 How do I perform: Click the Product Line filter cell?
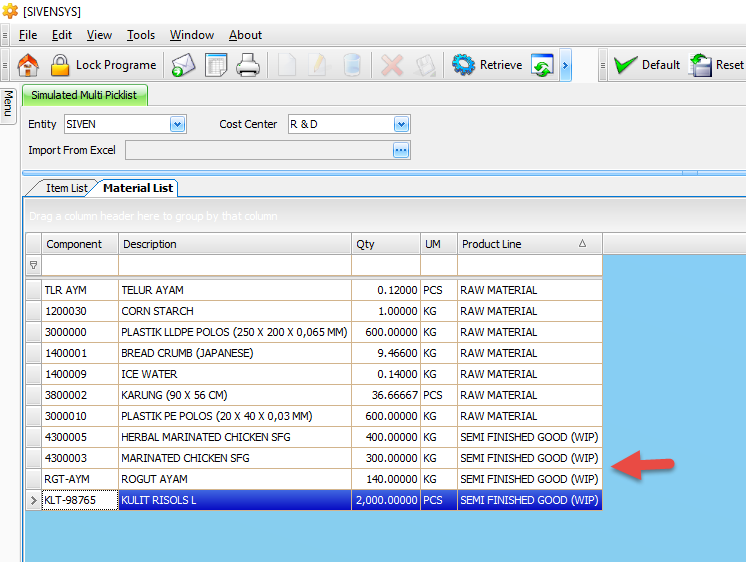[x=530, y=265]
